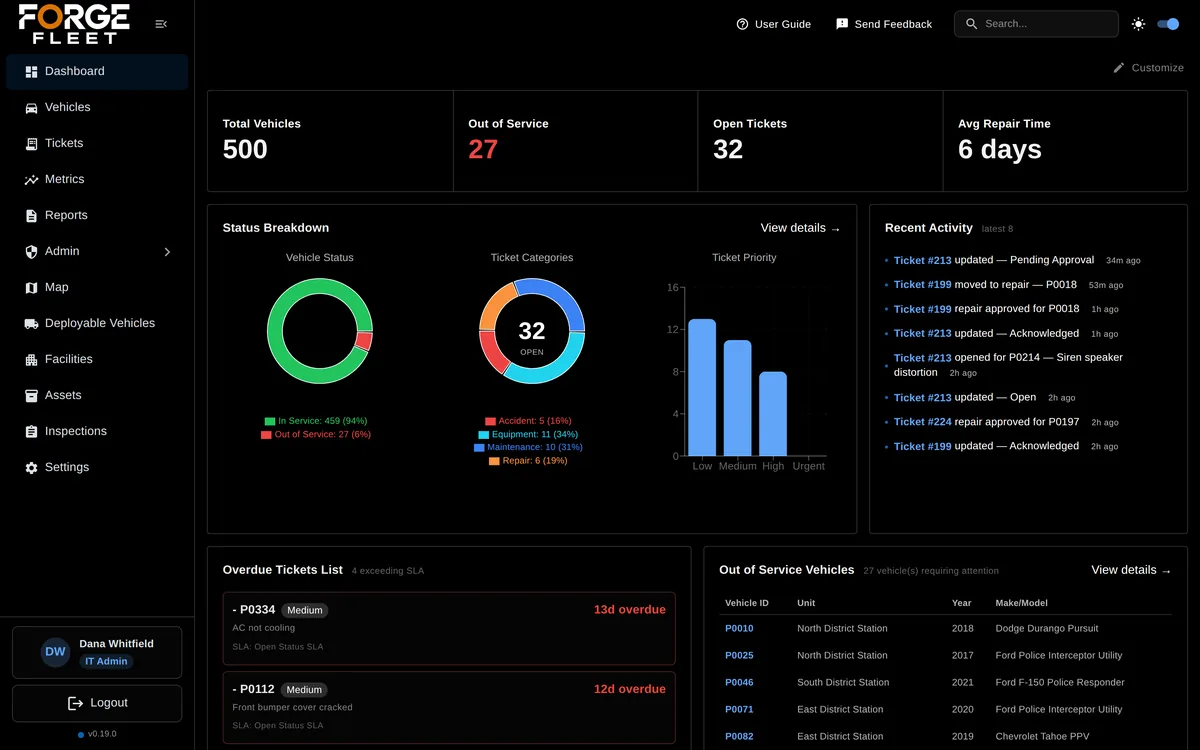Select the Admin menu item
Image resolution: width=1200 pixels, height=750 pixels.
pyautogui.click(x=97, y=251)
